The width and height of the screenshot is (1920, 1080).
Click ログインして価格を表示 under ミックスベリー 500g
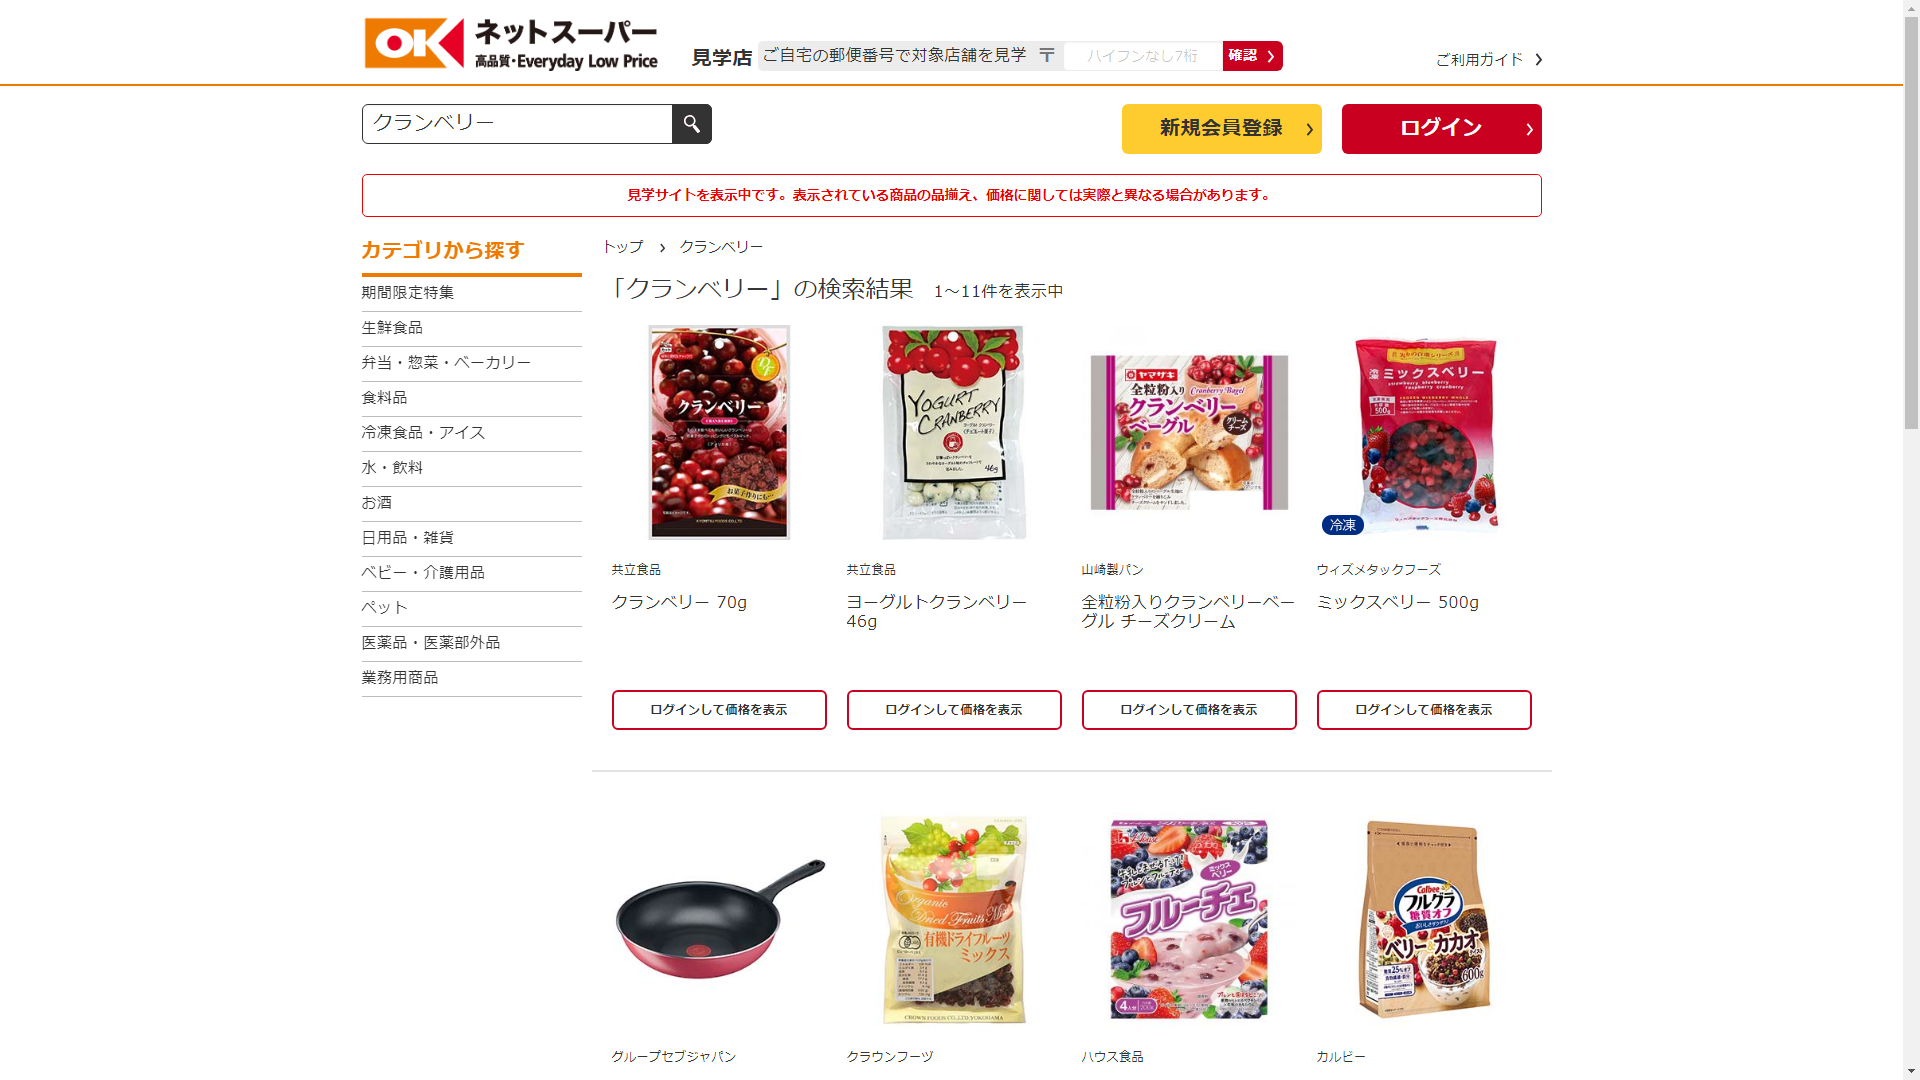pos(1424,710)
